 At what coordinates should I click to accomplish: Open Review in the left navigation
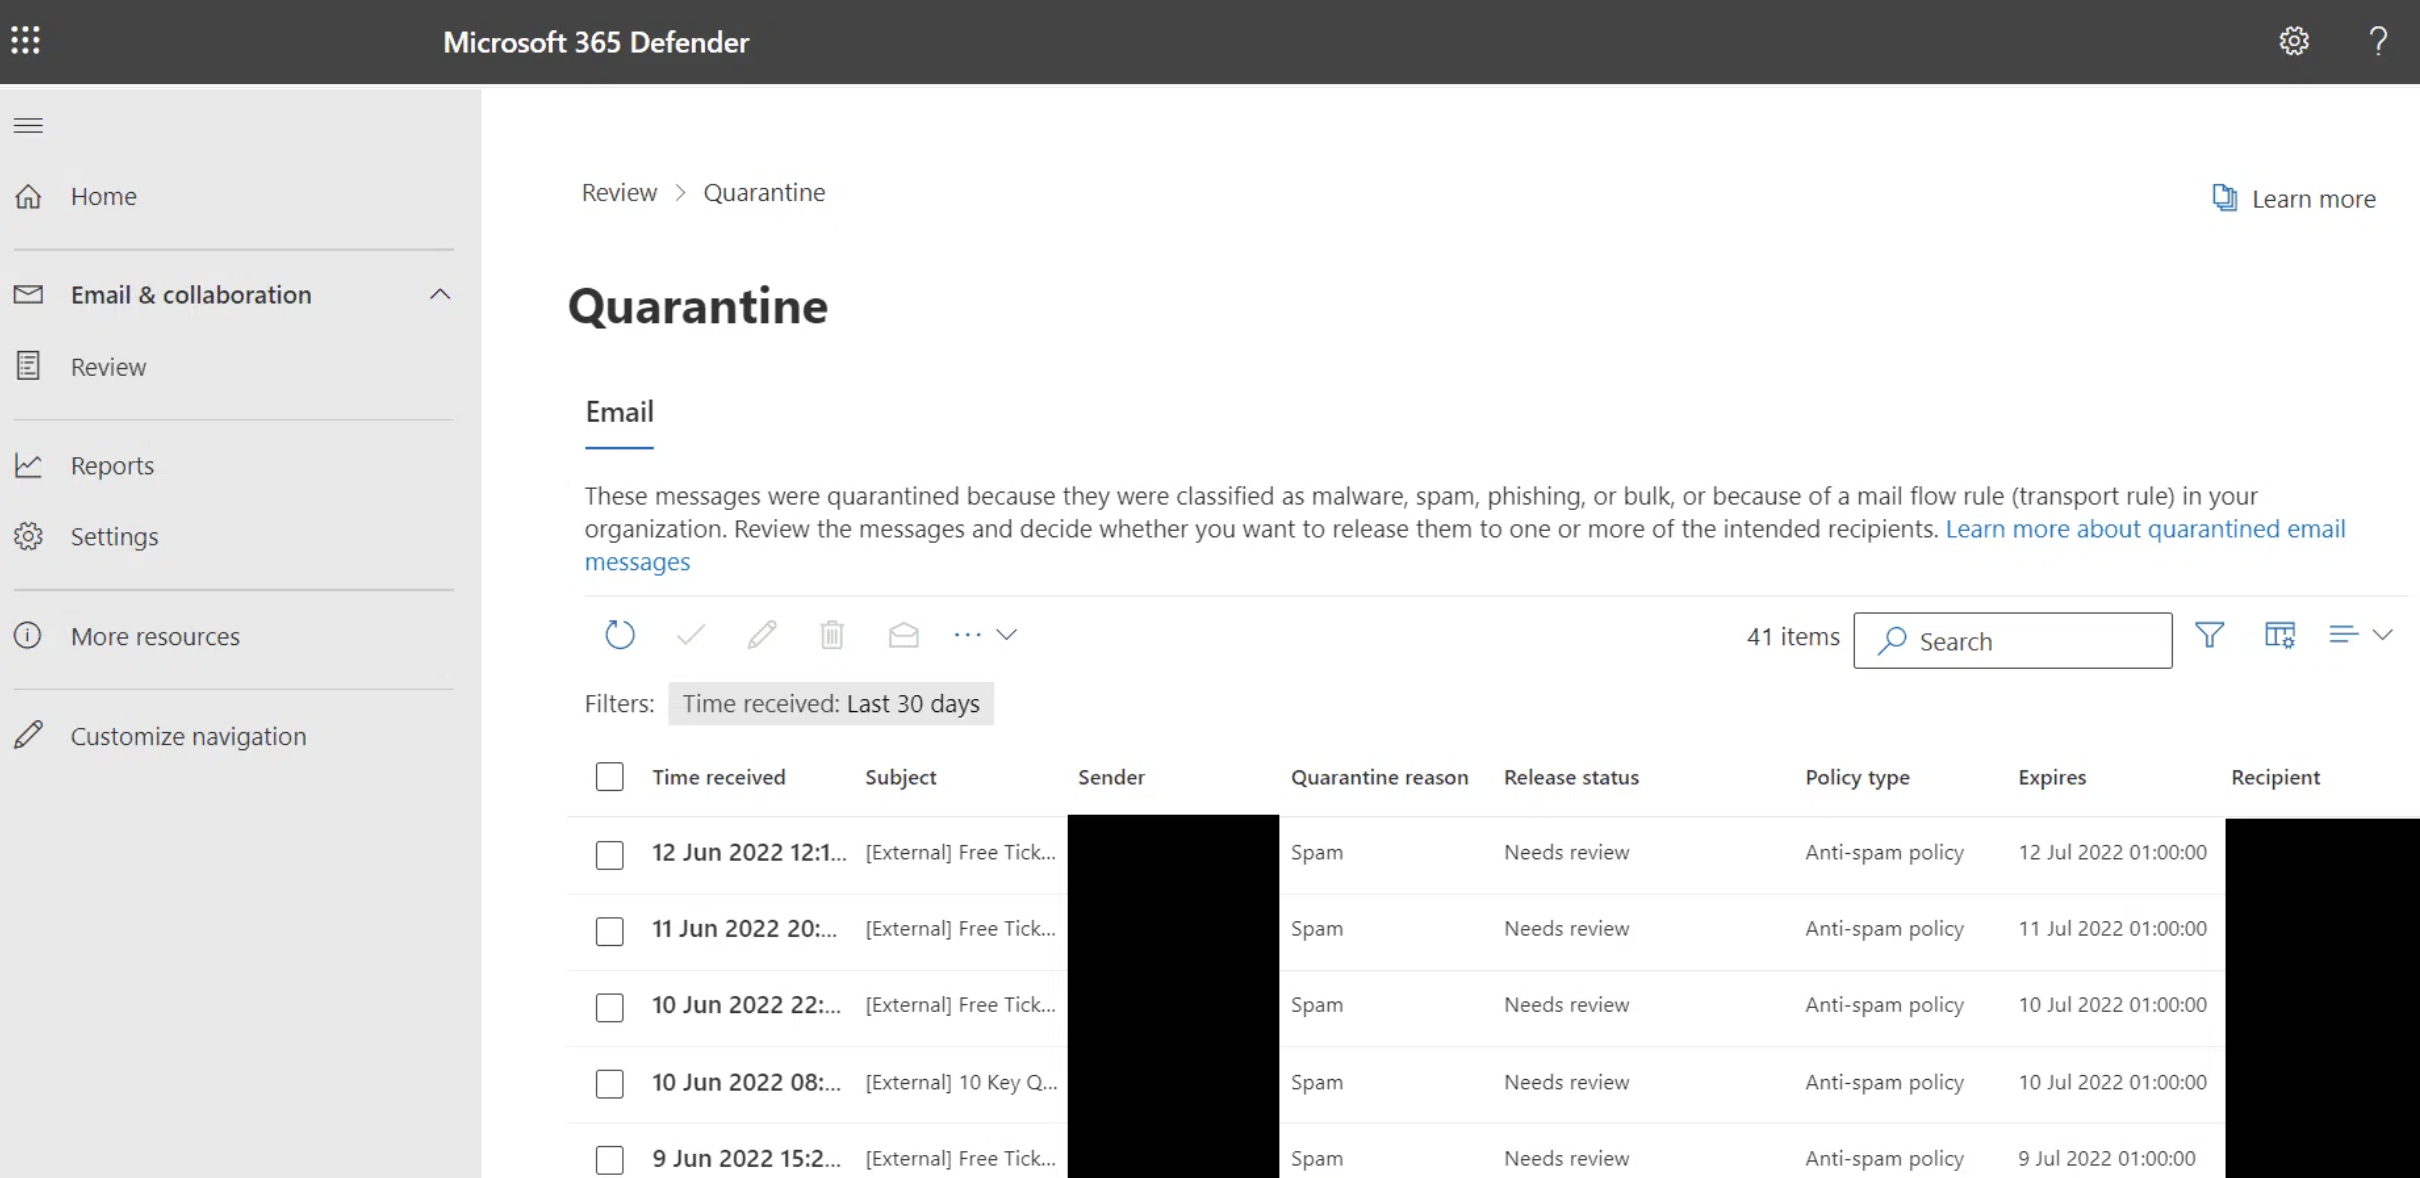109,366
